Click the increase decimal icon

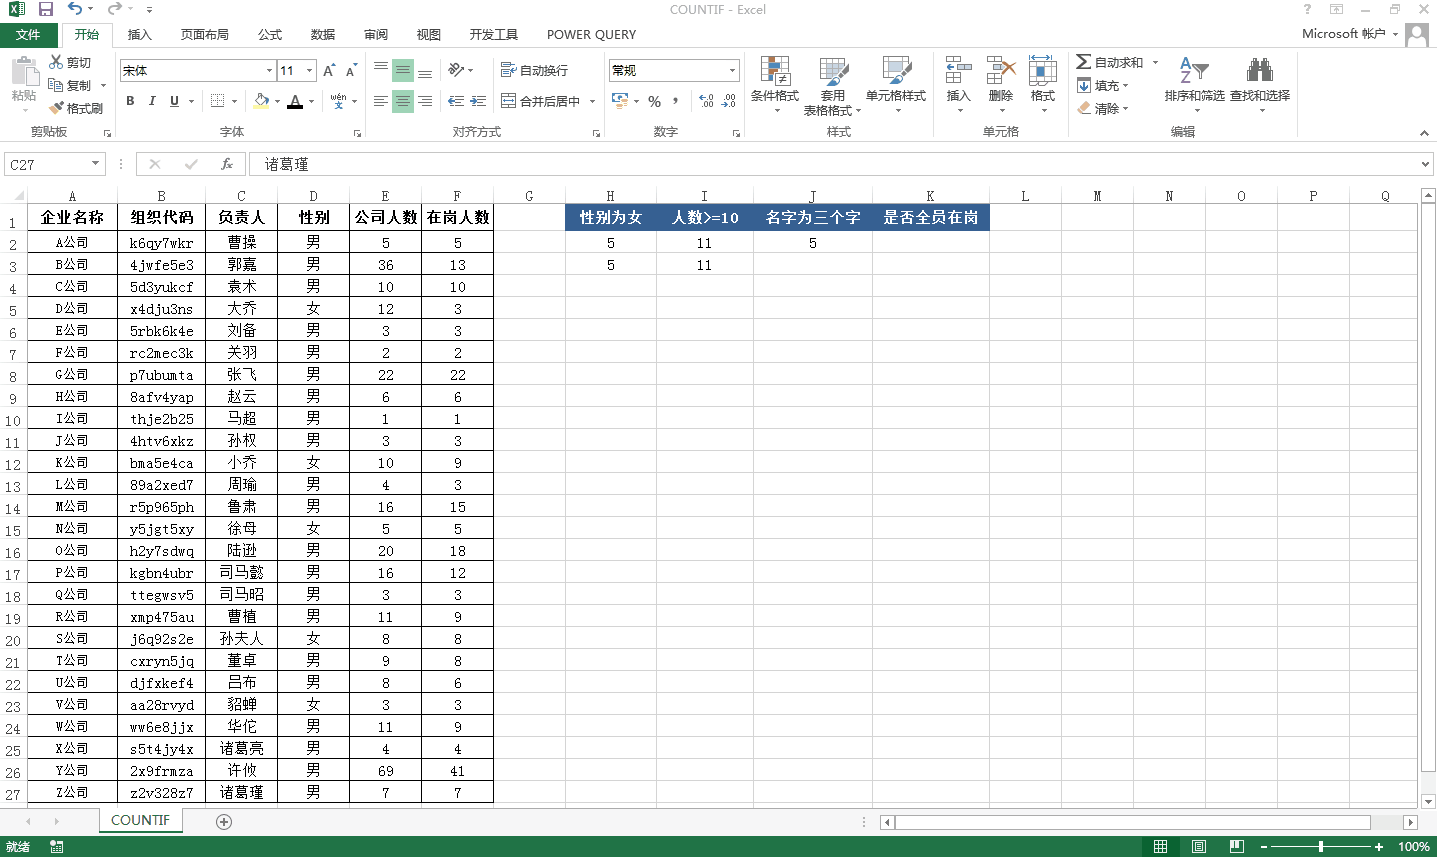pyautogui.click(x=706, y=101)
